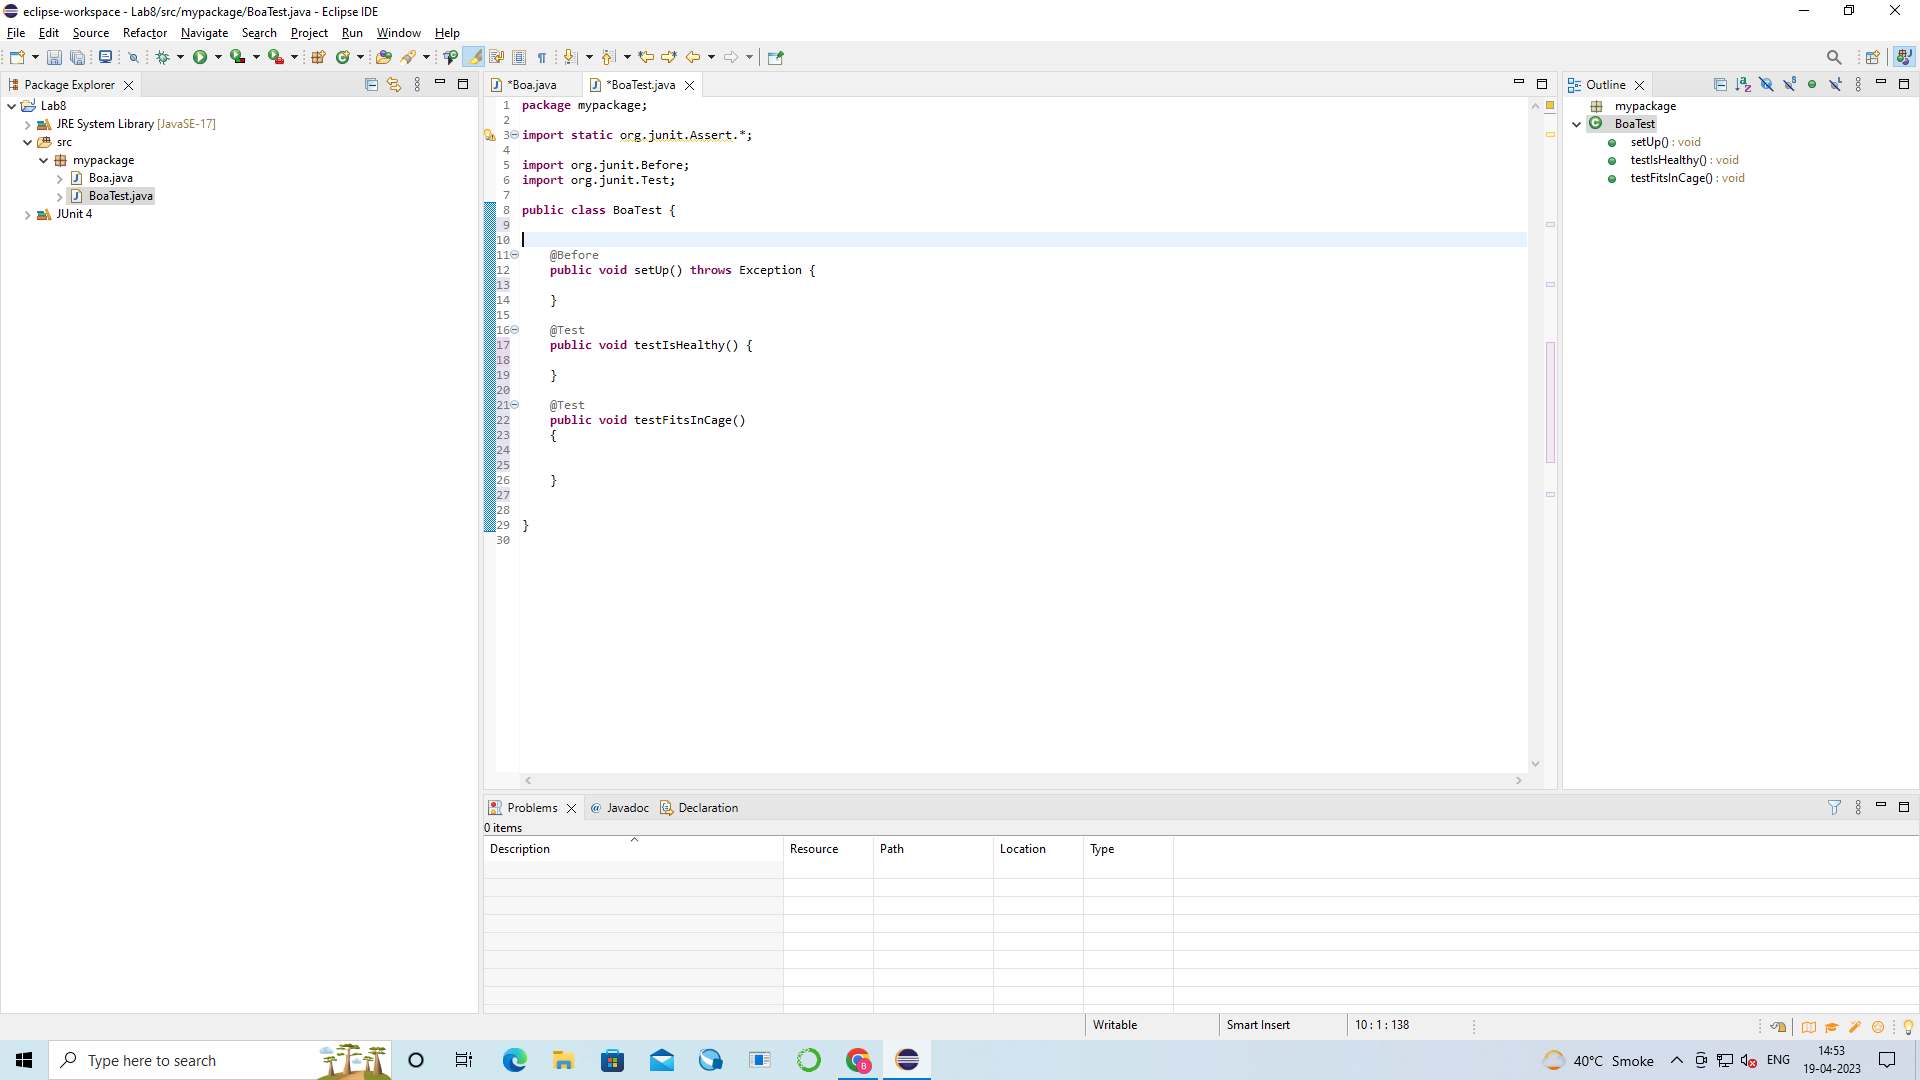
Task: Toggle Mark Occurrences highlighter
Action: (x=474, y=58)
